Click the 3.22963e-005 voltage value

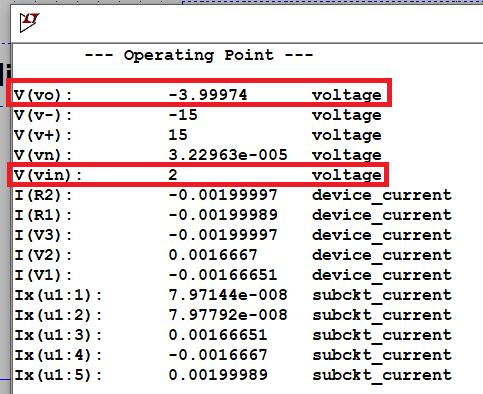point(228,155)
